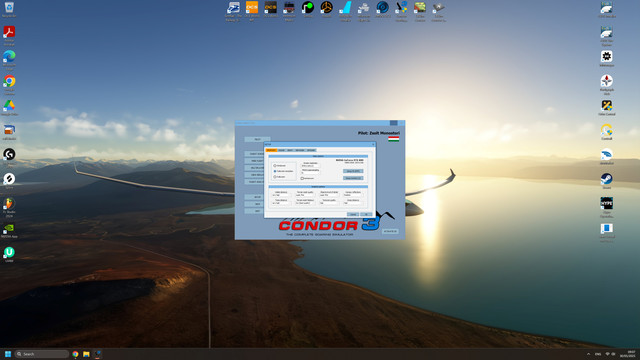Open the Objects level of detail dropdown
This screenshot has width=640, height=360.
click(330, 195)
